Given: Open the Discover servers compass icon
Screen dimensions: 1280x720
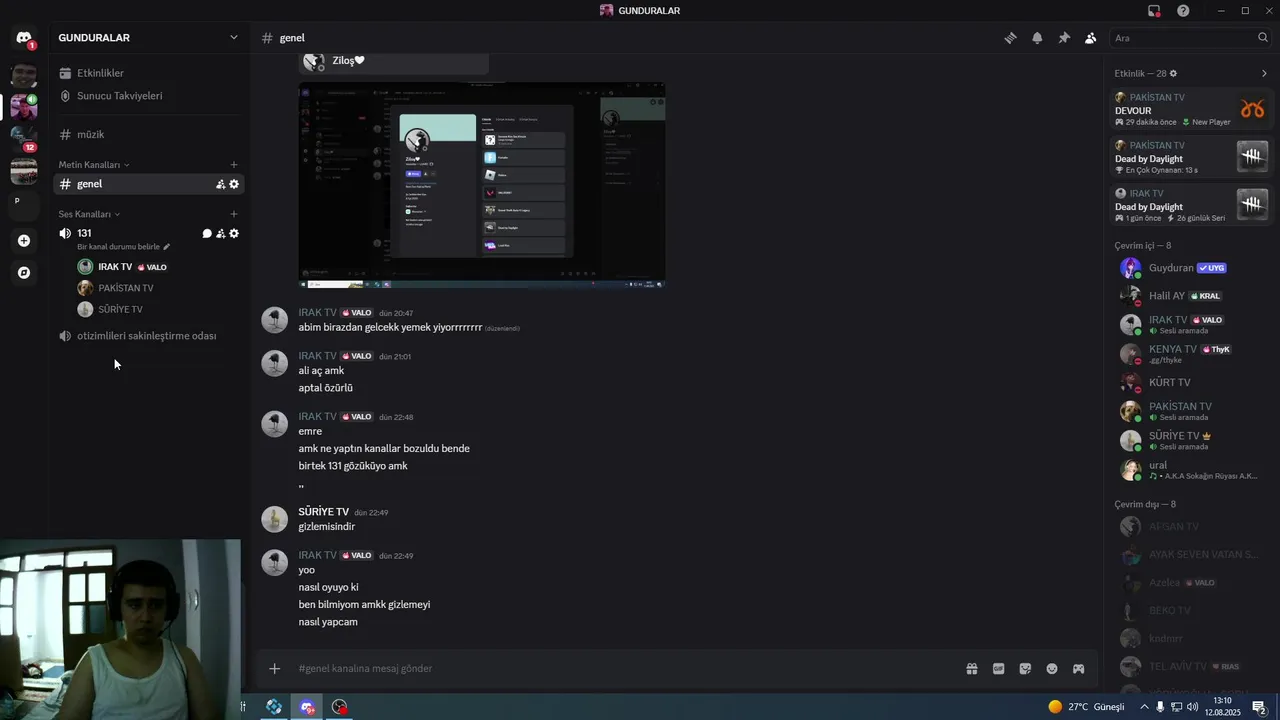Looking at the screenshot, I should click(x=24, y=272).
